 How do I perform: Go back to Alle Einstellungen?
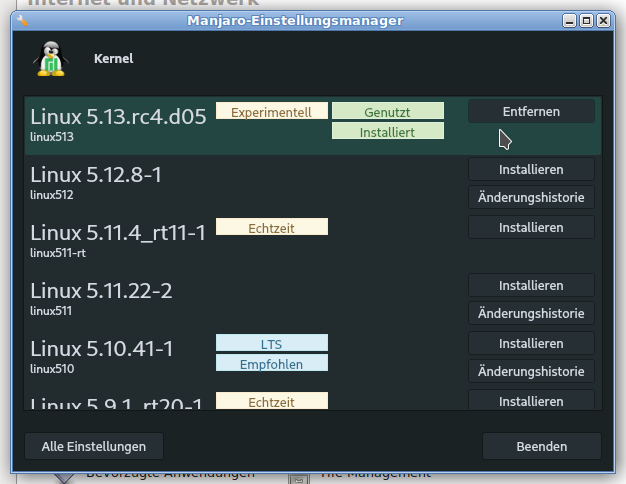click(94, 446)
